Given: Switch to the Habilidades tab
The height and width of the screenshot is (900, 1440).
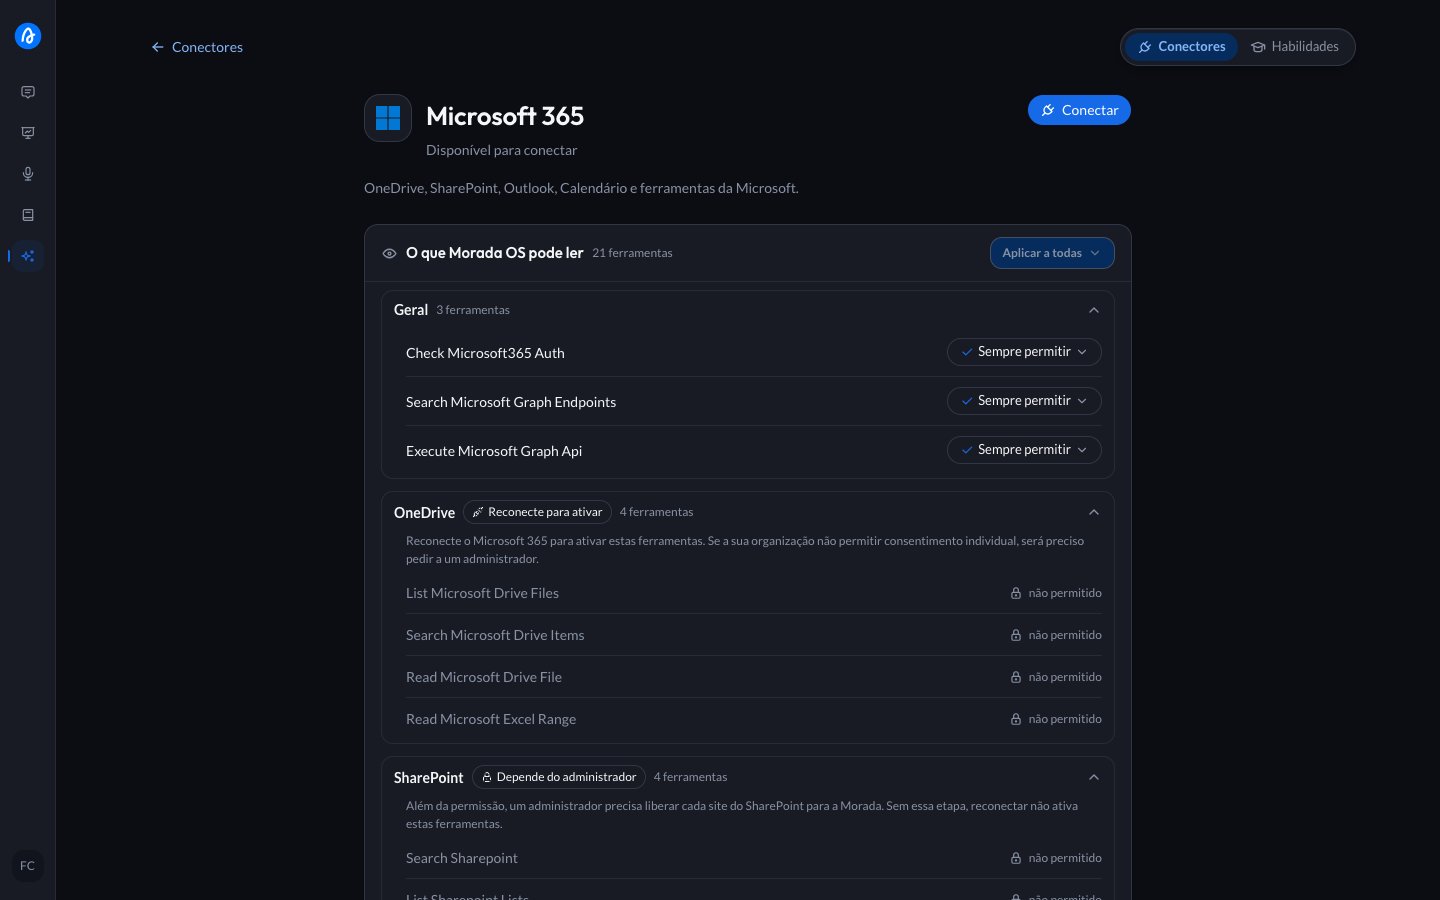Looking at the screenshot, I should point(1295,47).
